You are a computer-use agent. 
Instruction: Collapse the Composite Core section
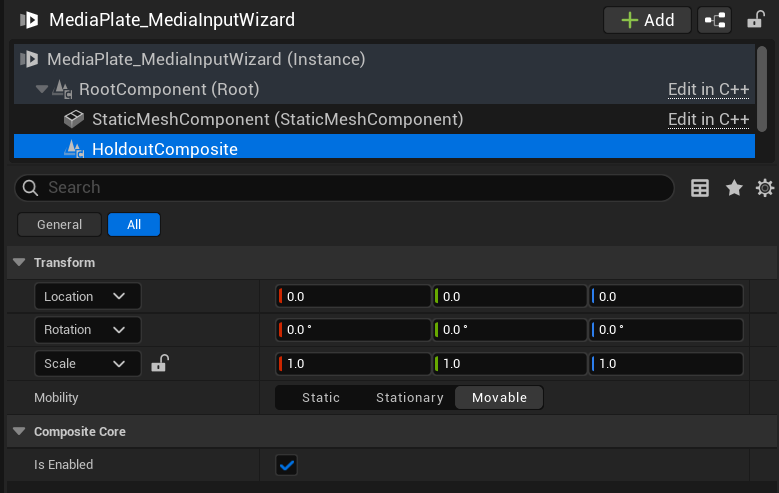19,431
